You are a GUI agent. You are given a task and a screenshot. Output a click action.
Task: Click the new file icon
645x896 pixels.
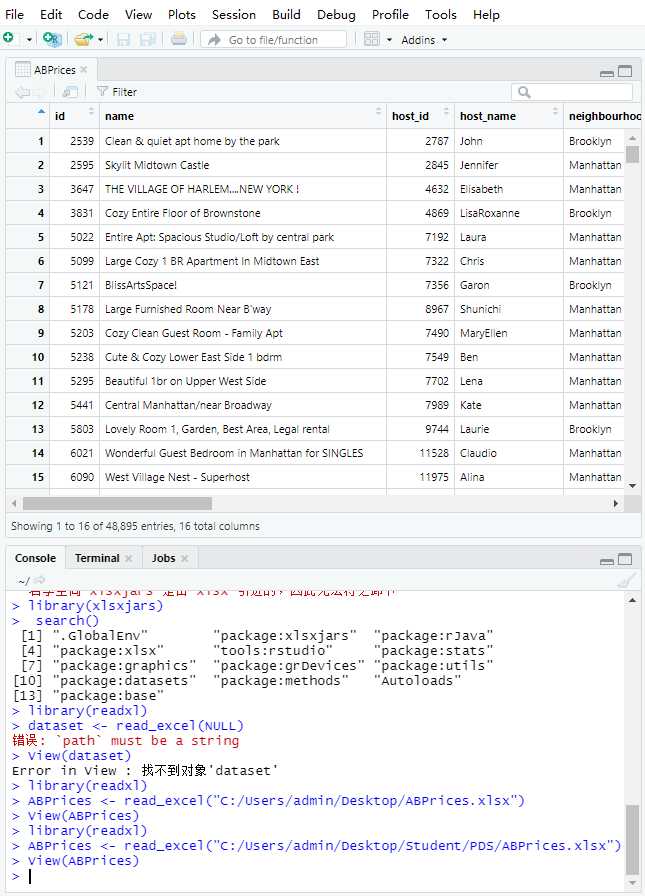tap(9, 39)
